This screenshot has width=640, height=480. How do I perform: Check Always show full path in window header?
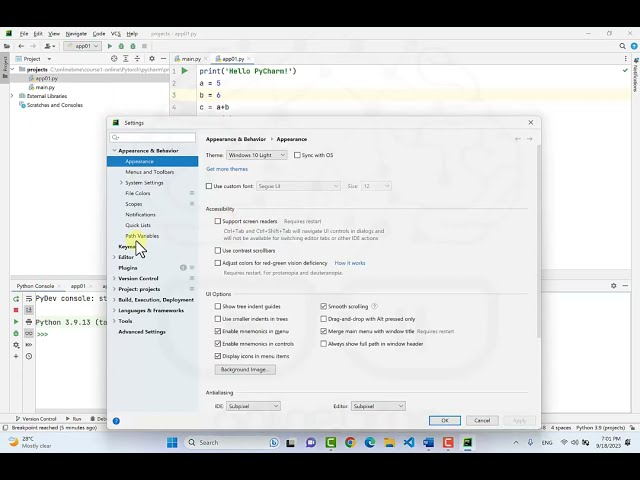(x=323, y=344)
